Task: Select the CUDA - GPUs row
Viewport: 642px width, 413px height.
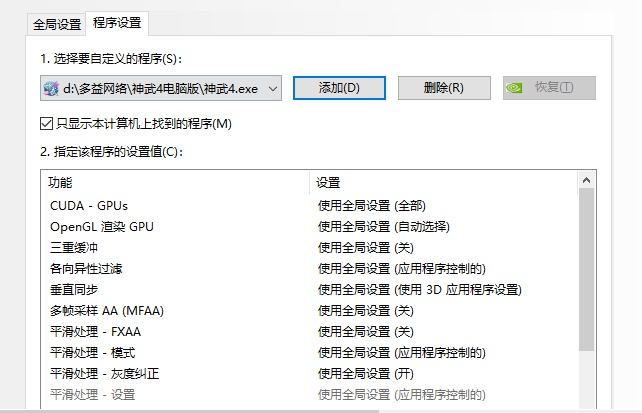Action: click(309, 205)
